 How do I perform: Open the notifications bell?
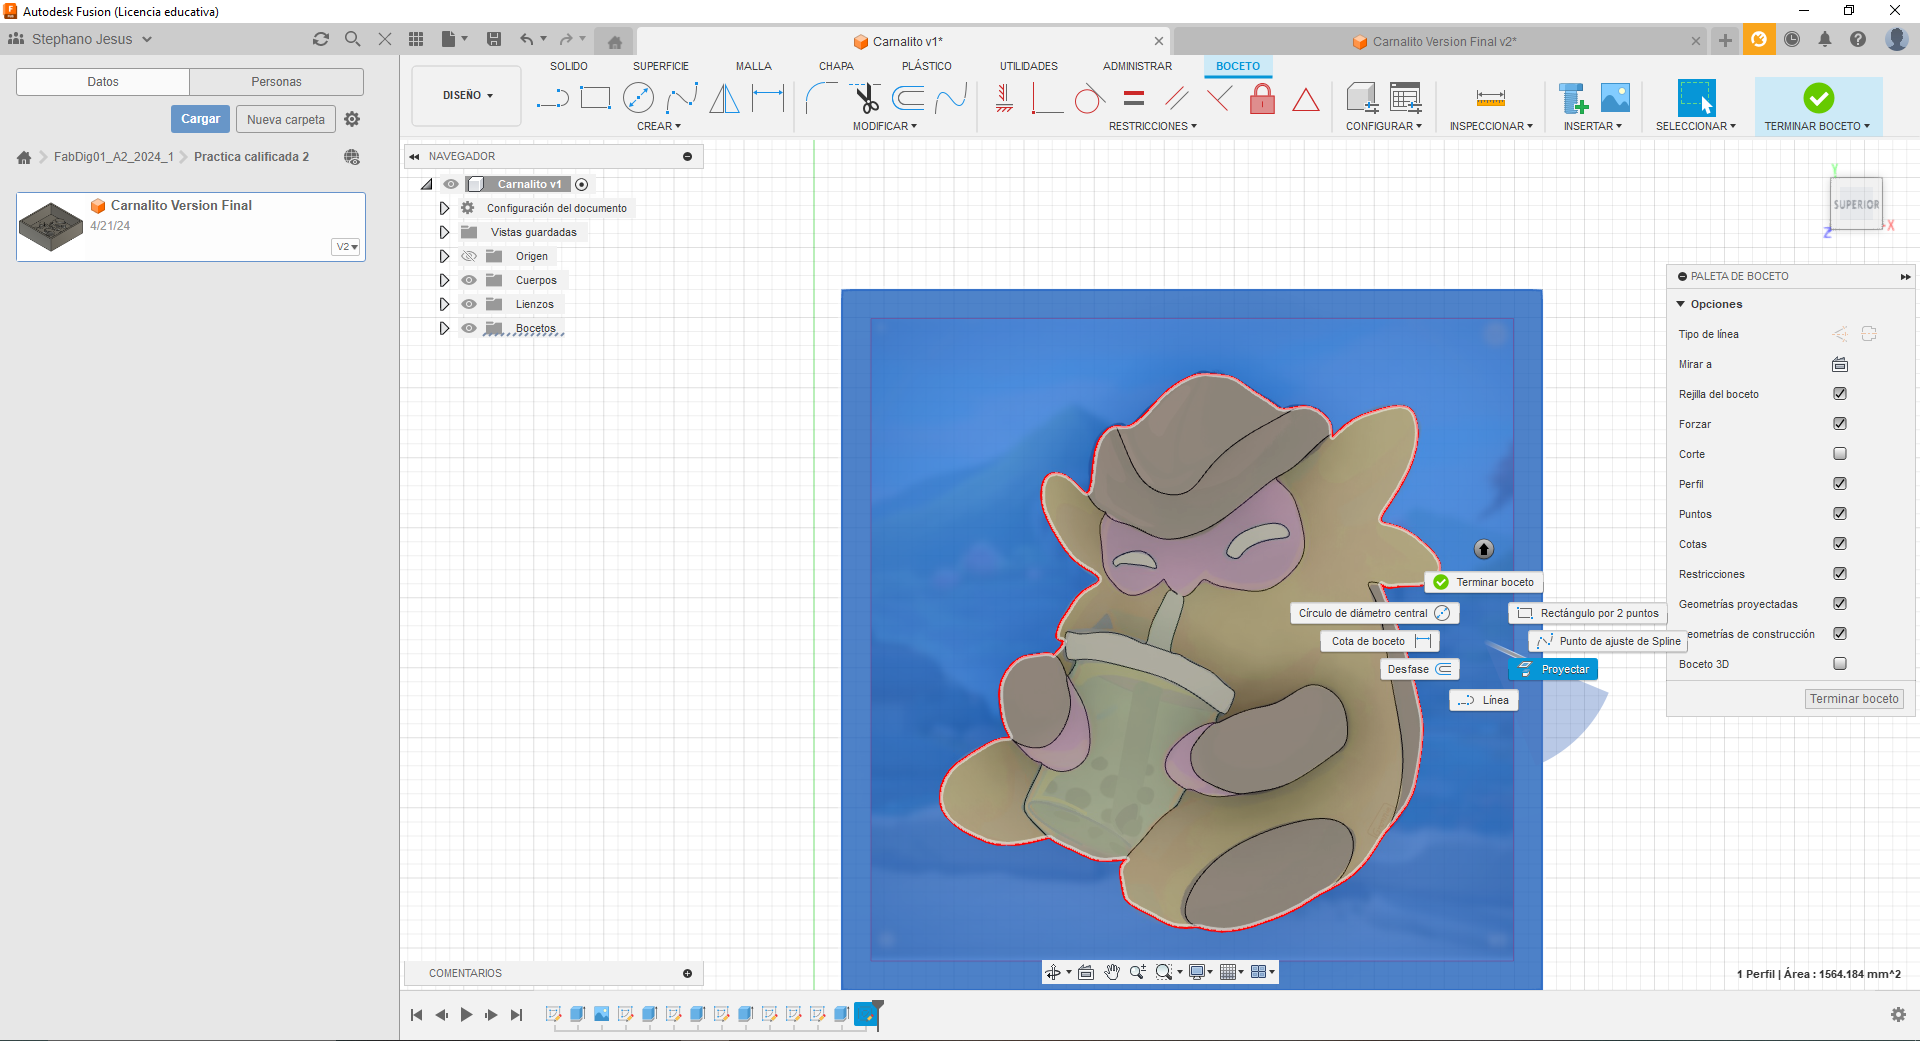tap(1825, 39)
